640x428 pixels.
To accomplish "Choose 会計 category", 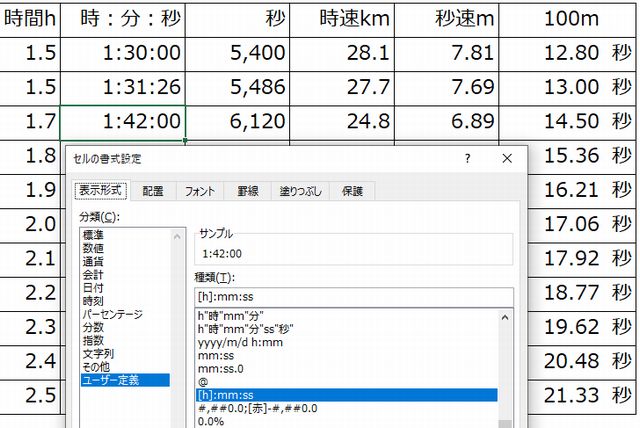I will (125, 275).
